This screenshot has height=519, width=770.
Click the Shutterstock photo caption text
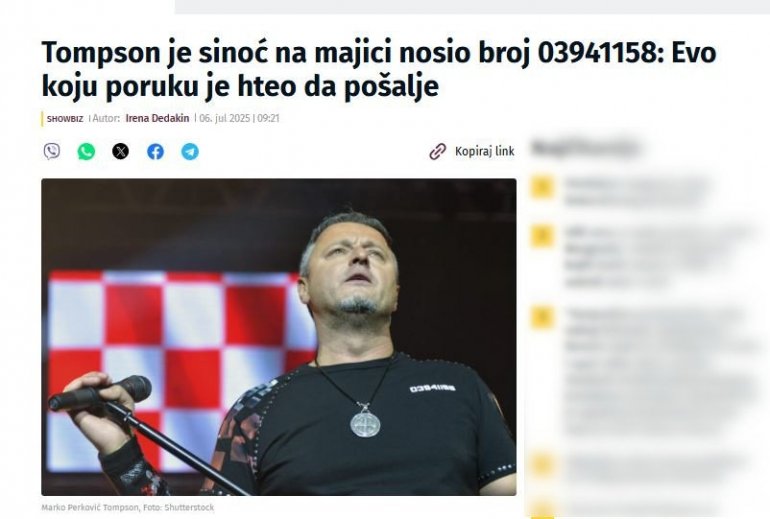[128, 507]
